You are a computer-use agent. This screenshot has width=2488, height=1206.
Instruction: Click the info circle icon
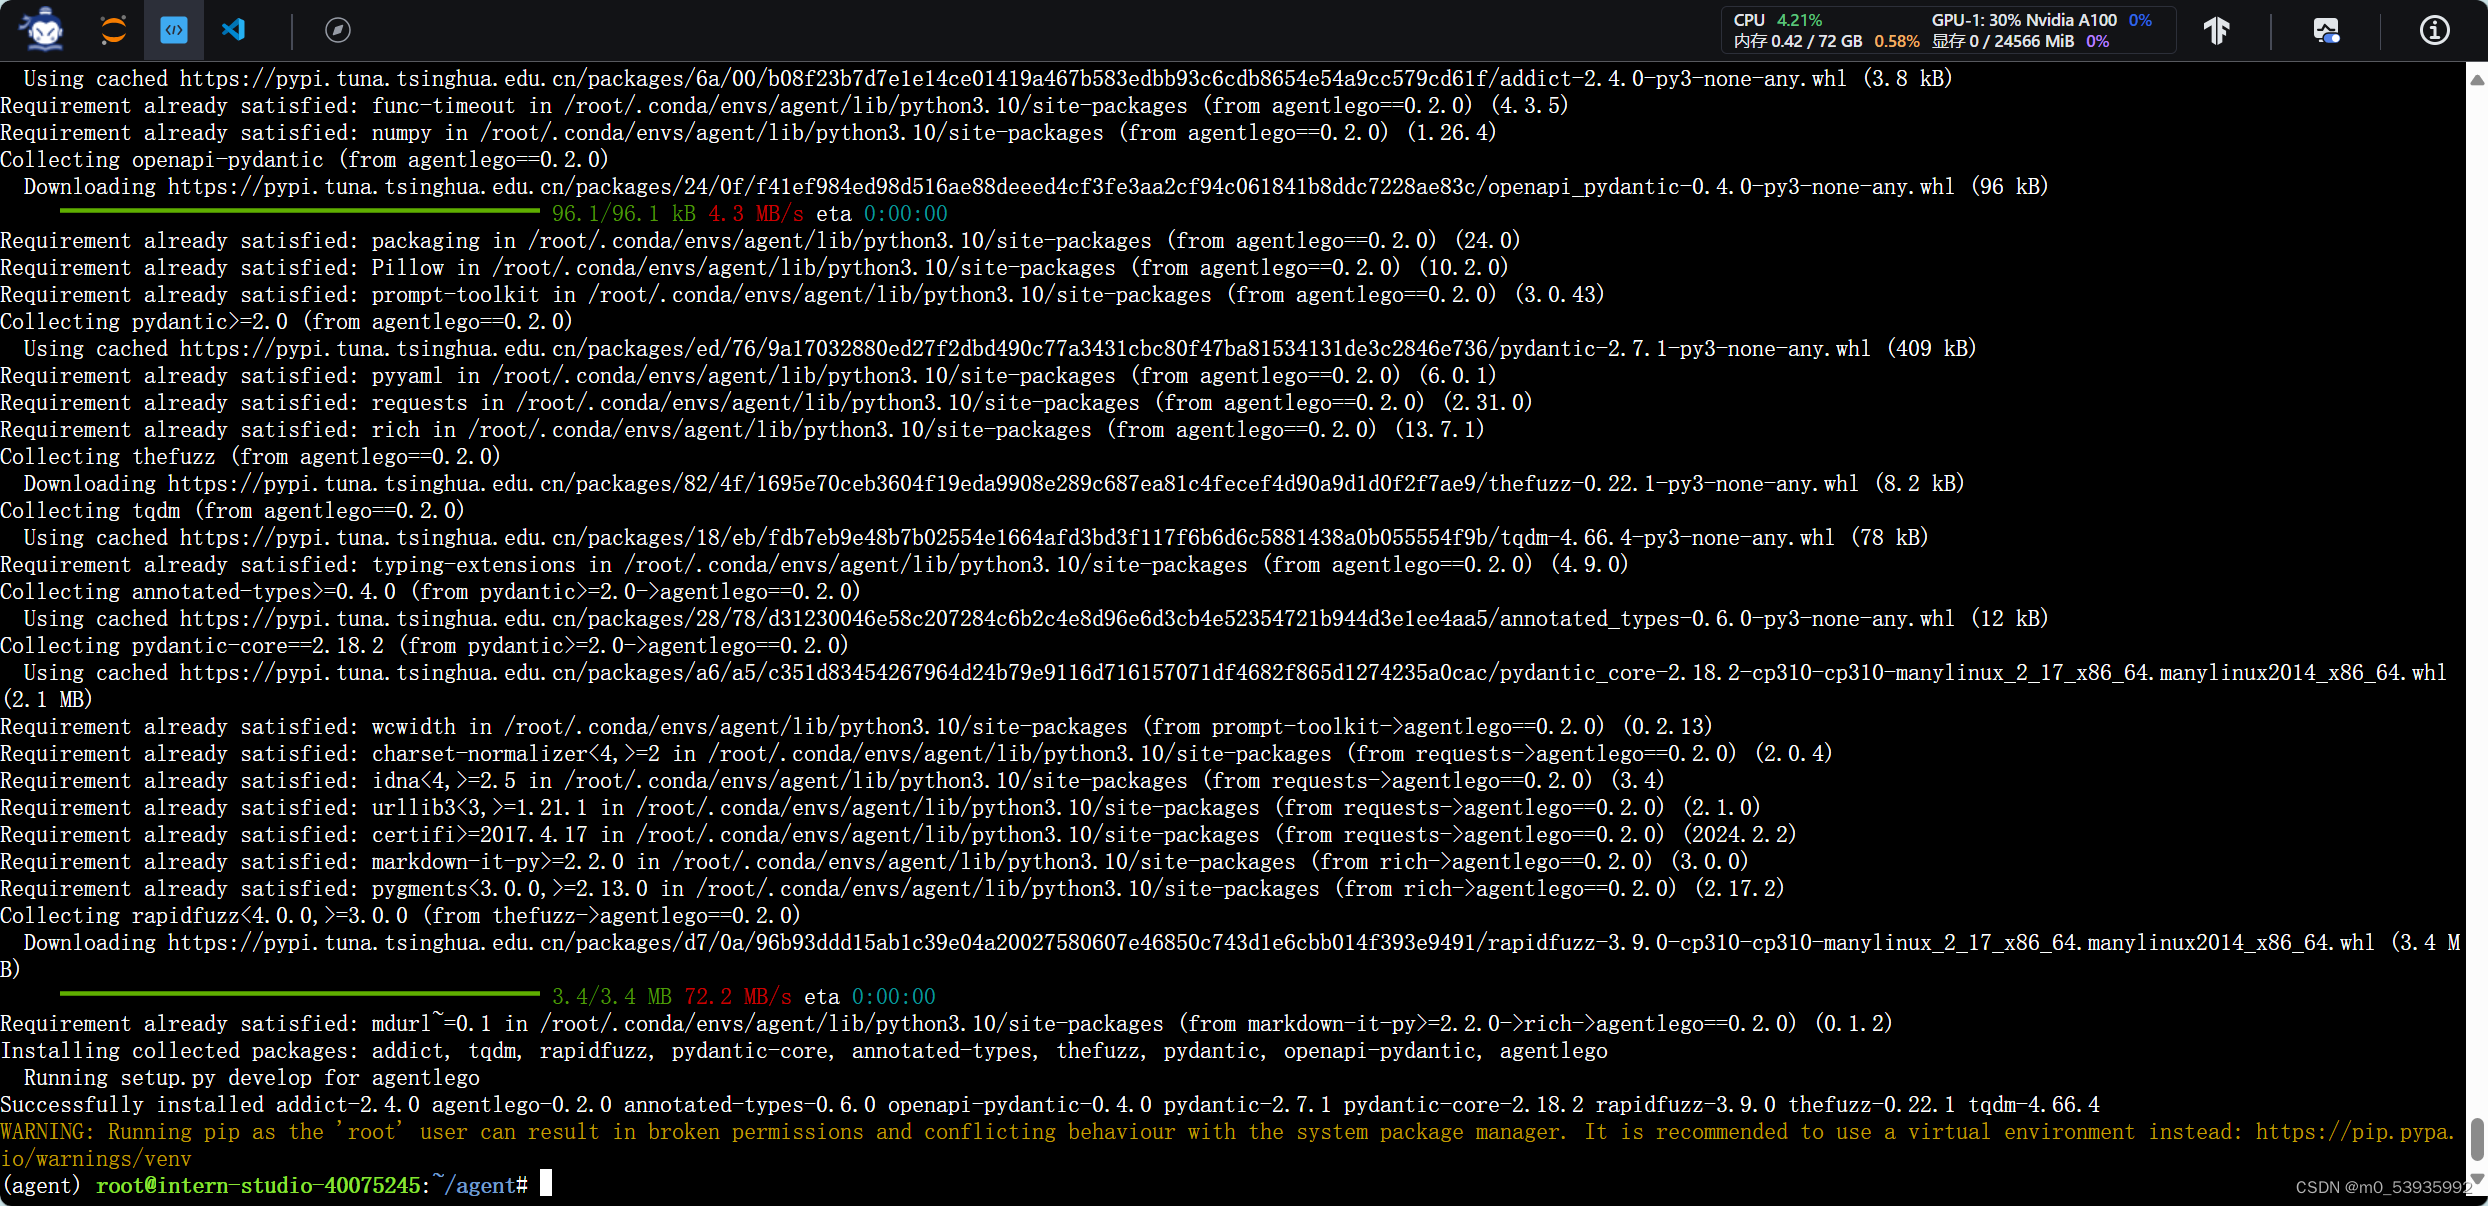(x=2434, y=30)
